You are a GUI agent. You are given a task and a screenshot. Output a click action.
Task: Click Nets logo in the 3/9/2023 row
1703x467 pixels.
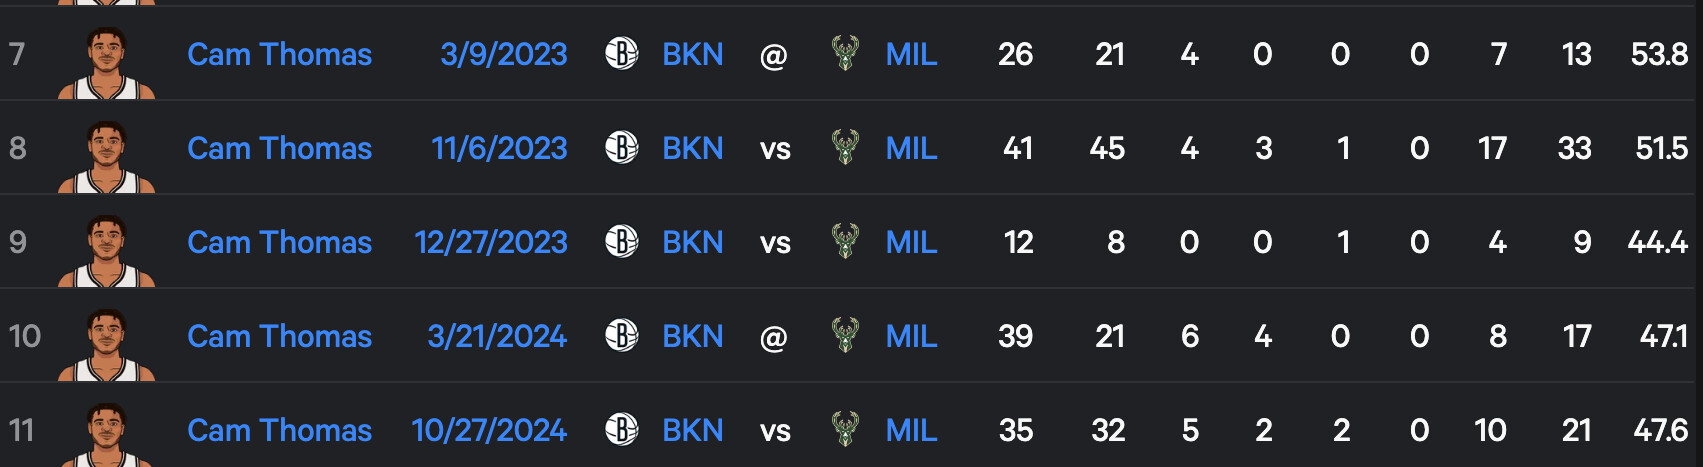621,54
